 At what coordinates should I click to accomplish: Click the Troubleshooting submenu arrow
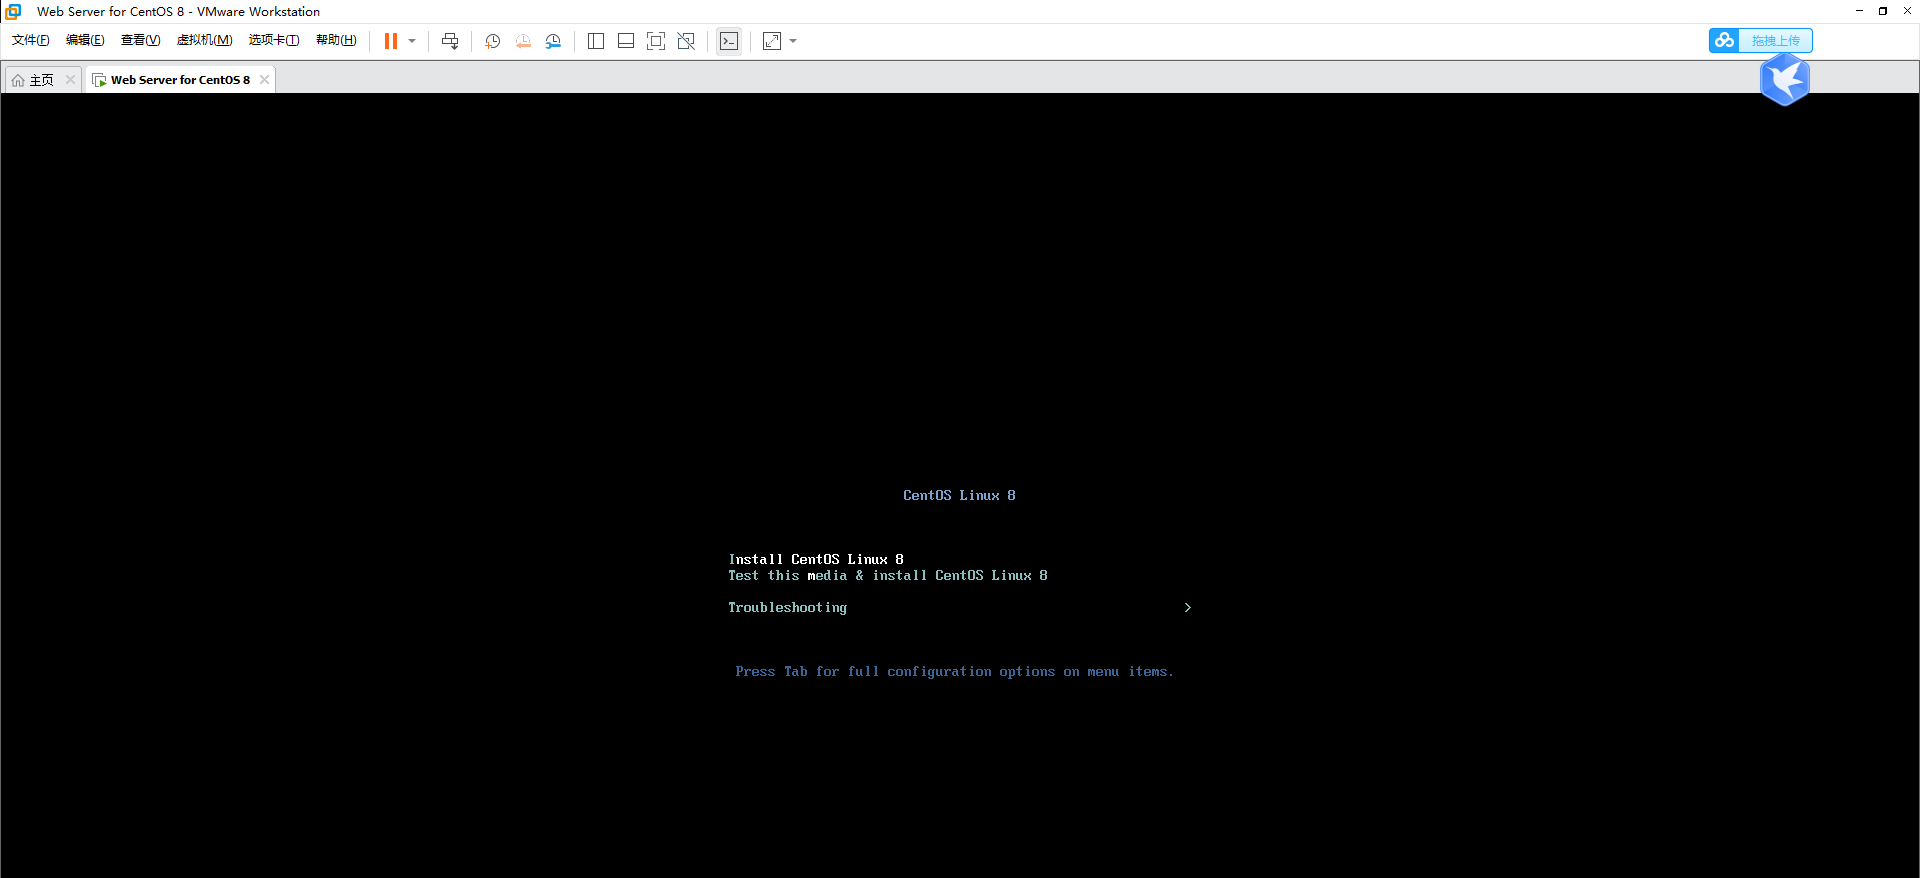click(x=1187, y=607)
